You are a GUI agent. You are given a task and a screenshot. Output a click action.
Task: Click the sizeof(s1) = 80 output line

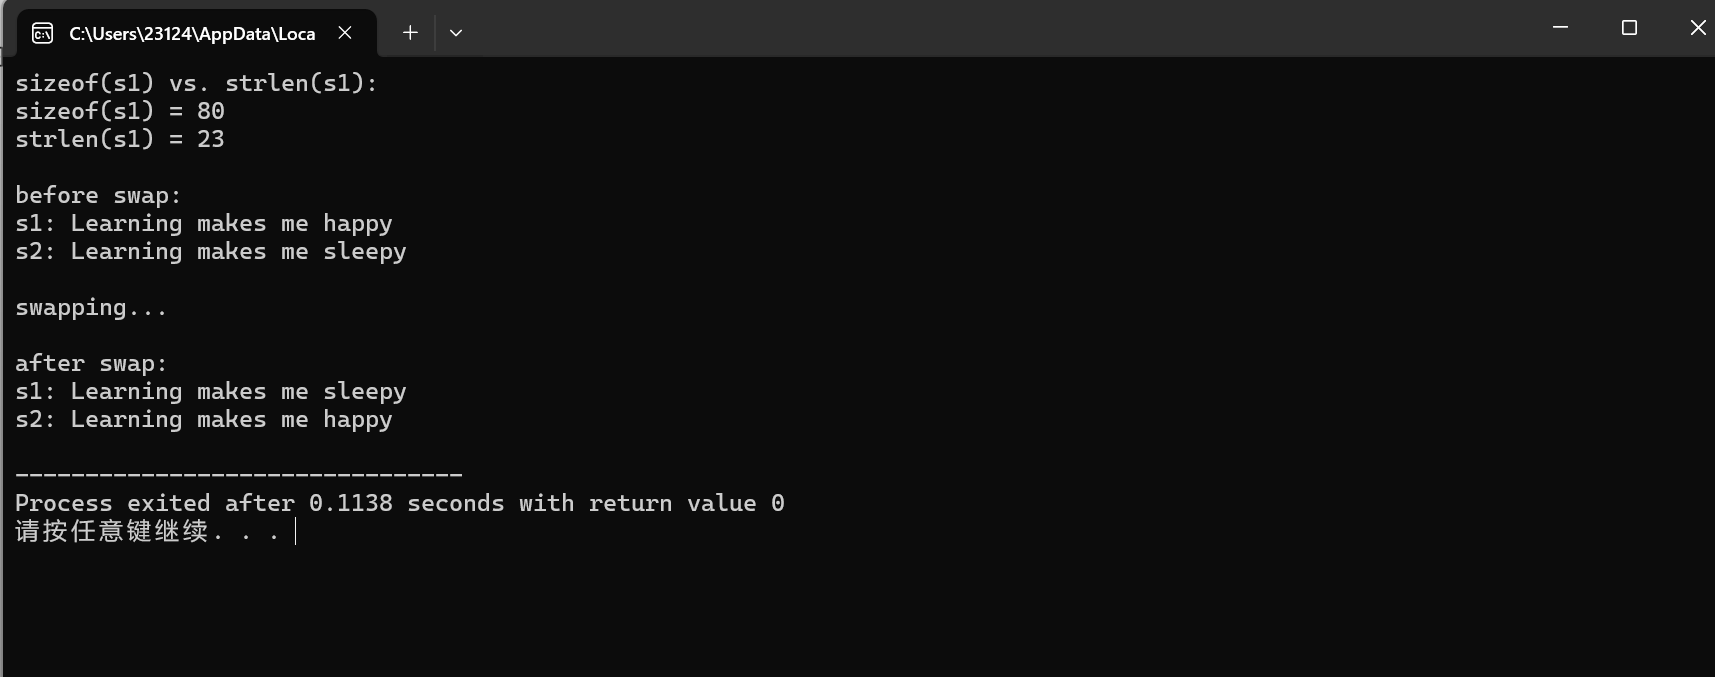coord(120,111)
